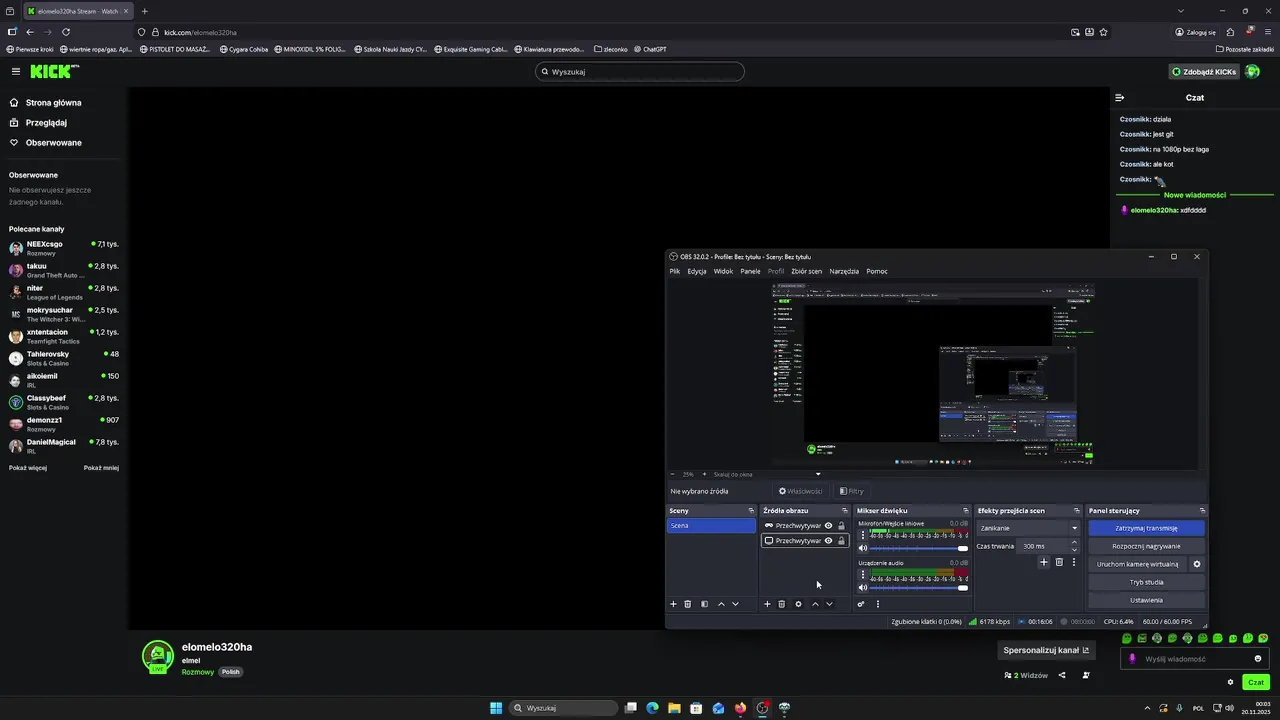Add a scene transition with plus icon
This screenshot has height=720, width=1280.
coord(1044,562)
